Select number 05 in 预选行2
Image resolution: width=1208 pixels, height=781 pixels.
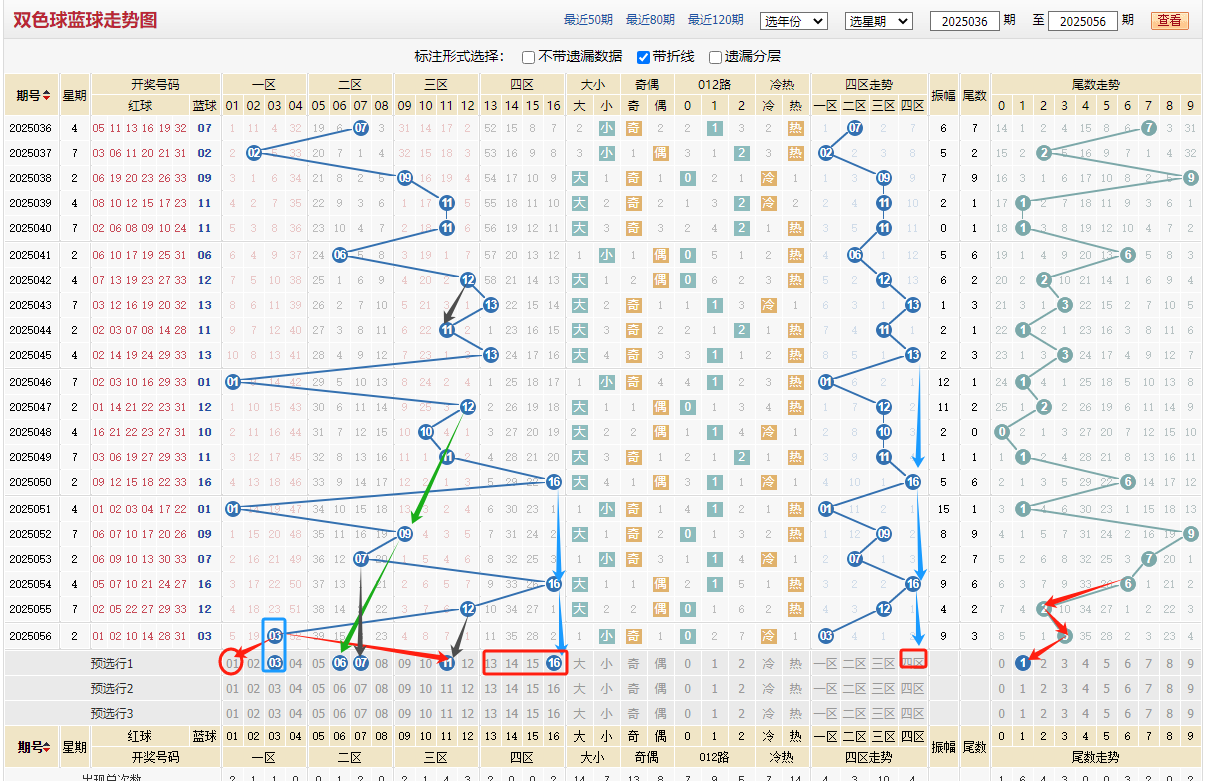click(x=318, y=688)
